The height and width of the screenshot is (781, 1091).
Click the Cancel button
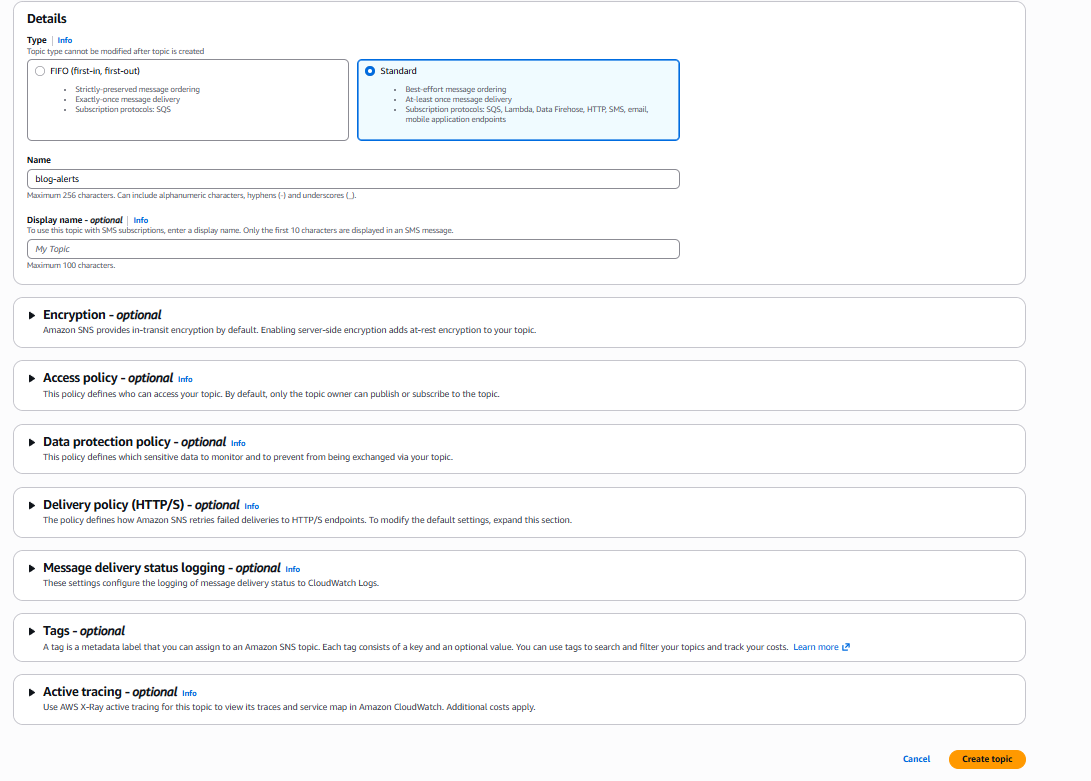[916, 759]
